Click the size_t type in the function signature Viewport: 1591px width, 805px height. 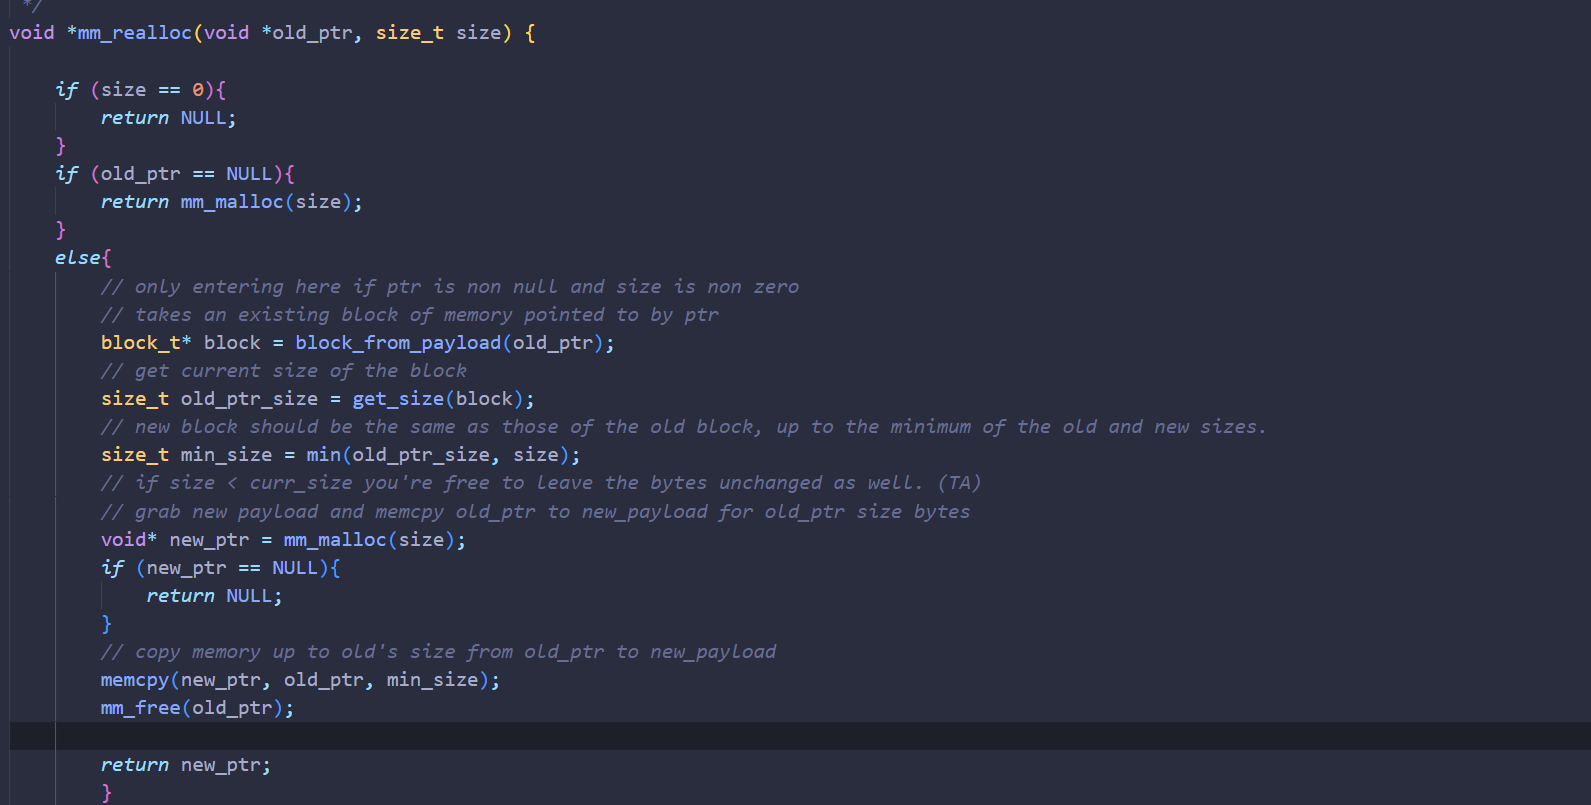(409, 33)
